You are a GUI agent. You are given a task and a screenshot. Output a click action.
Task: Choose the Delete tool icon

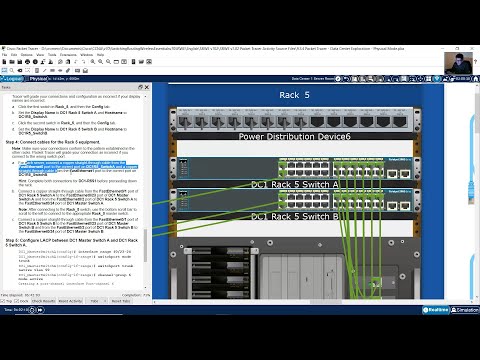coord(20,70)
